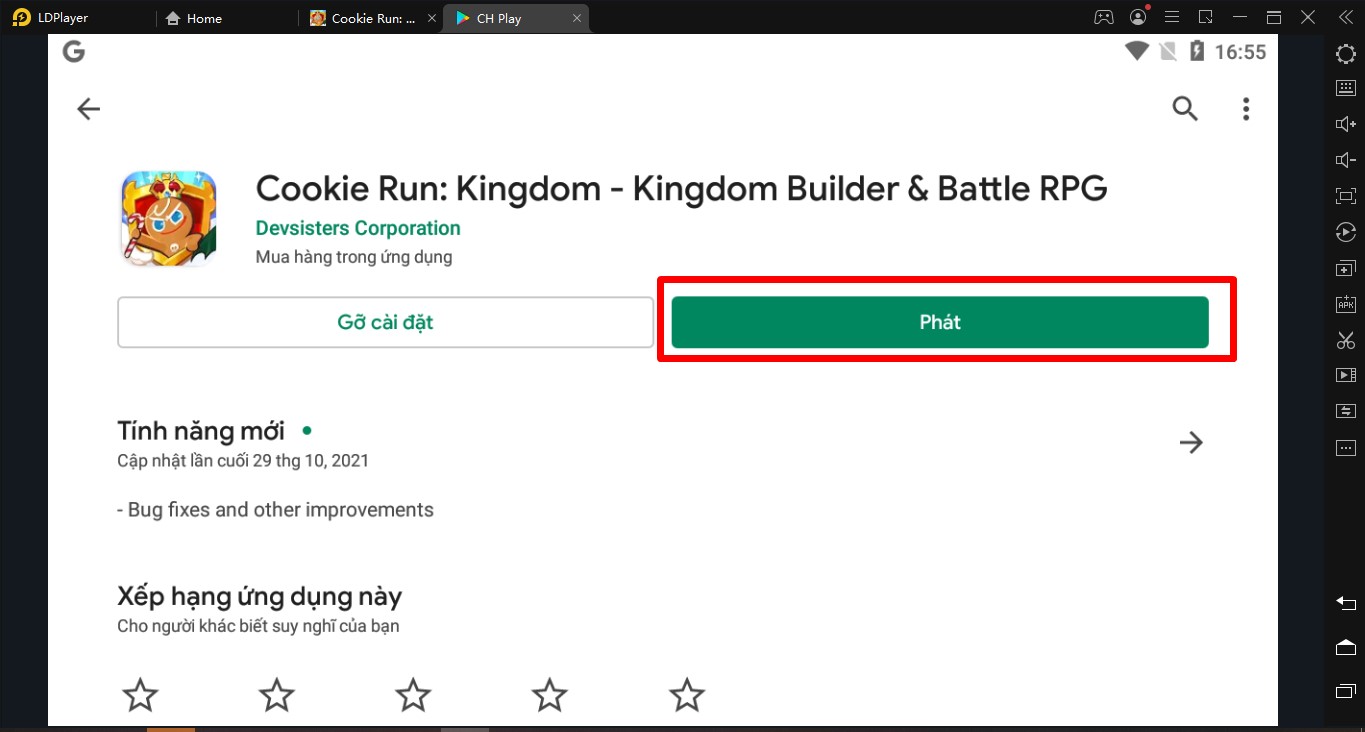Click the green Phát play button
The image size is (1365, 732).
tap(940, 322)
